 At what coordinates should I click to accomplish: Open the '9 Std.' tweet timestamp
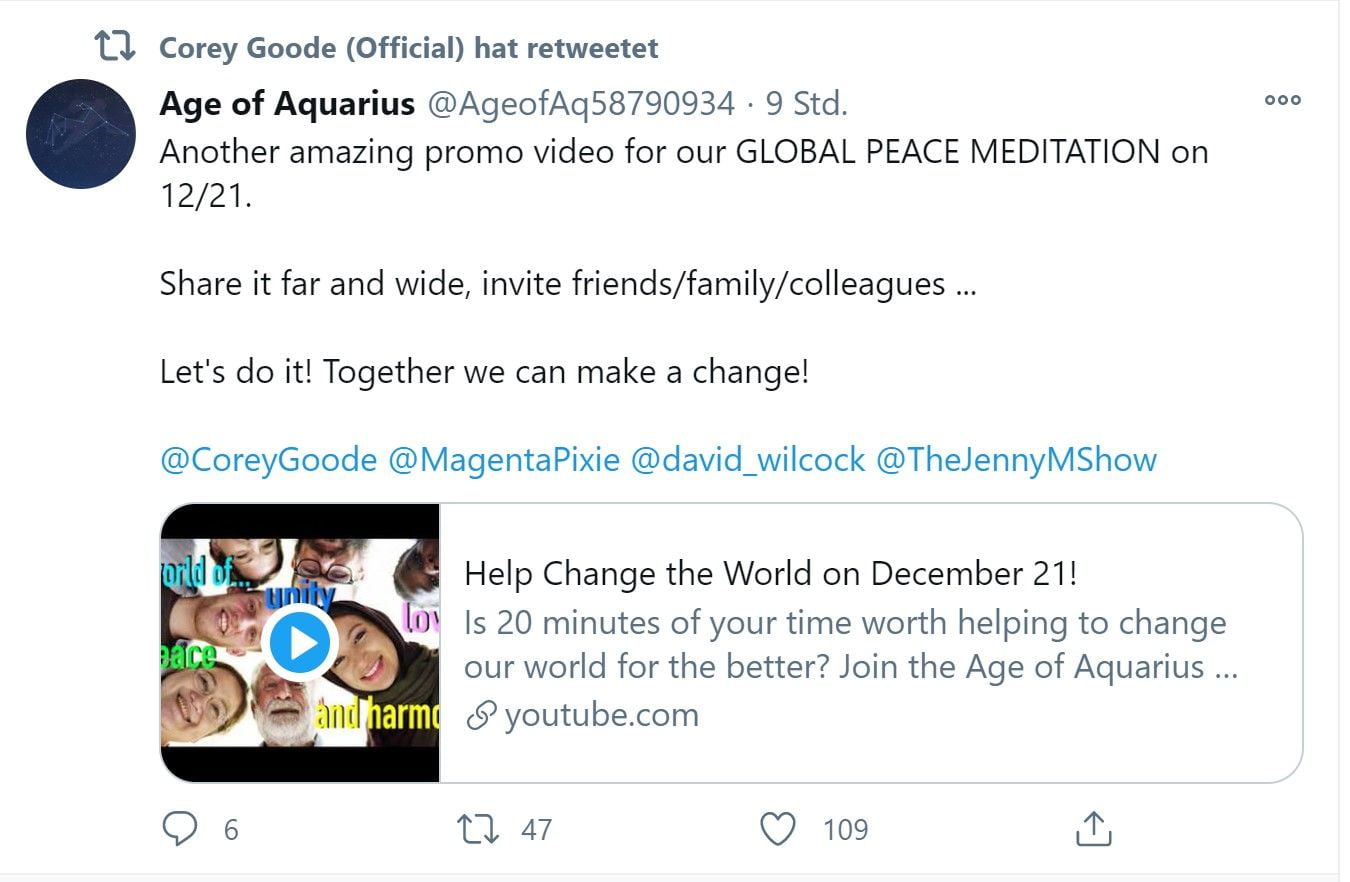pos(806,103)
